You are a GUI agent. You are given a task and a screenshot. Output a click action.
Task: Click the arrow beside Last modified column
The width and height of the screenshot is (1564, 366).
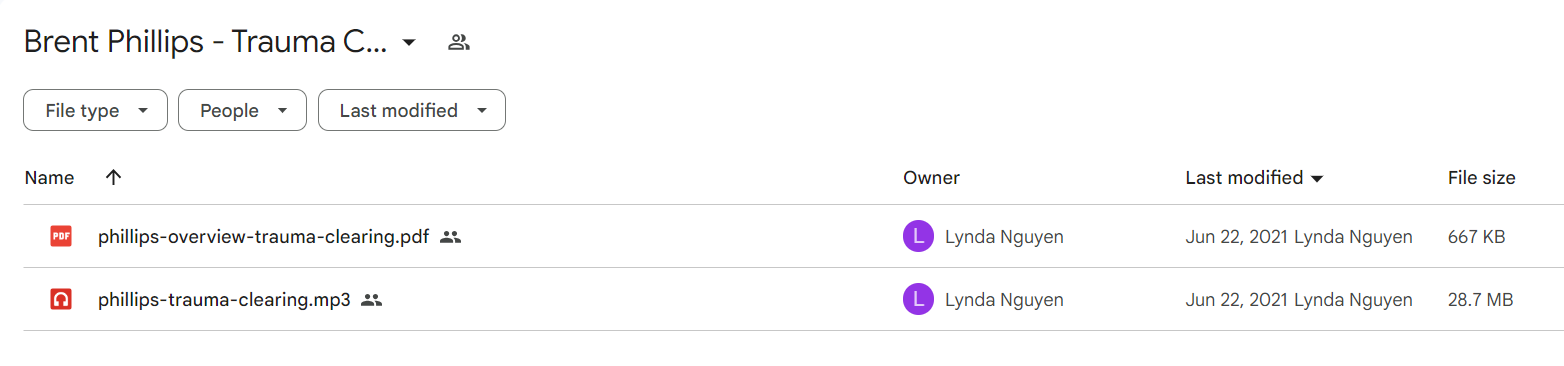tap(1317, 179)
